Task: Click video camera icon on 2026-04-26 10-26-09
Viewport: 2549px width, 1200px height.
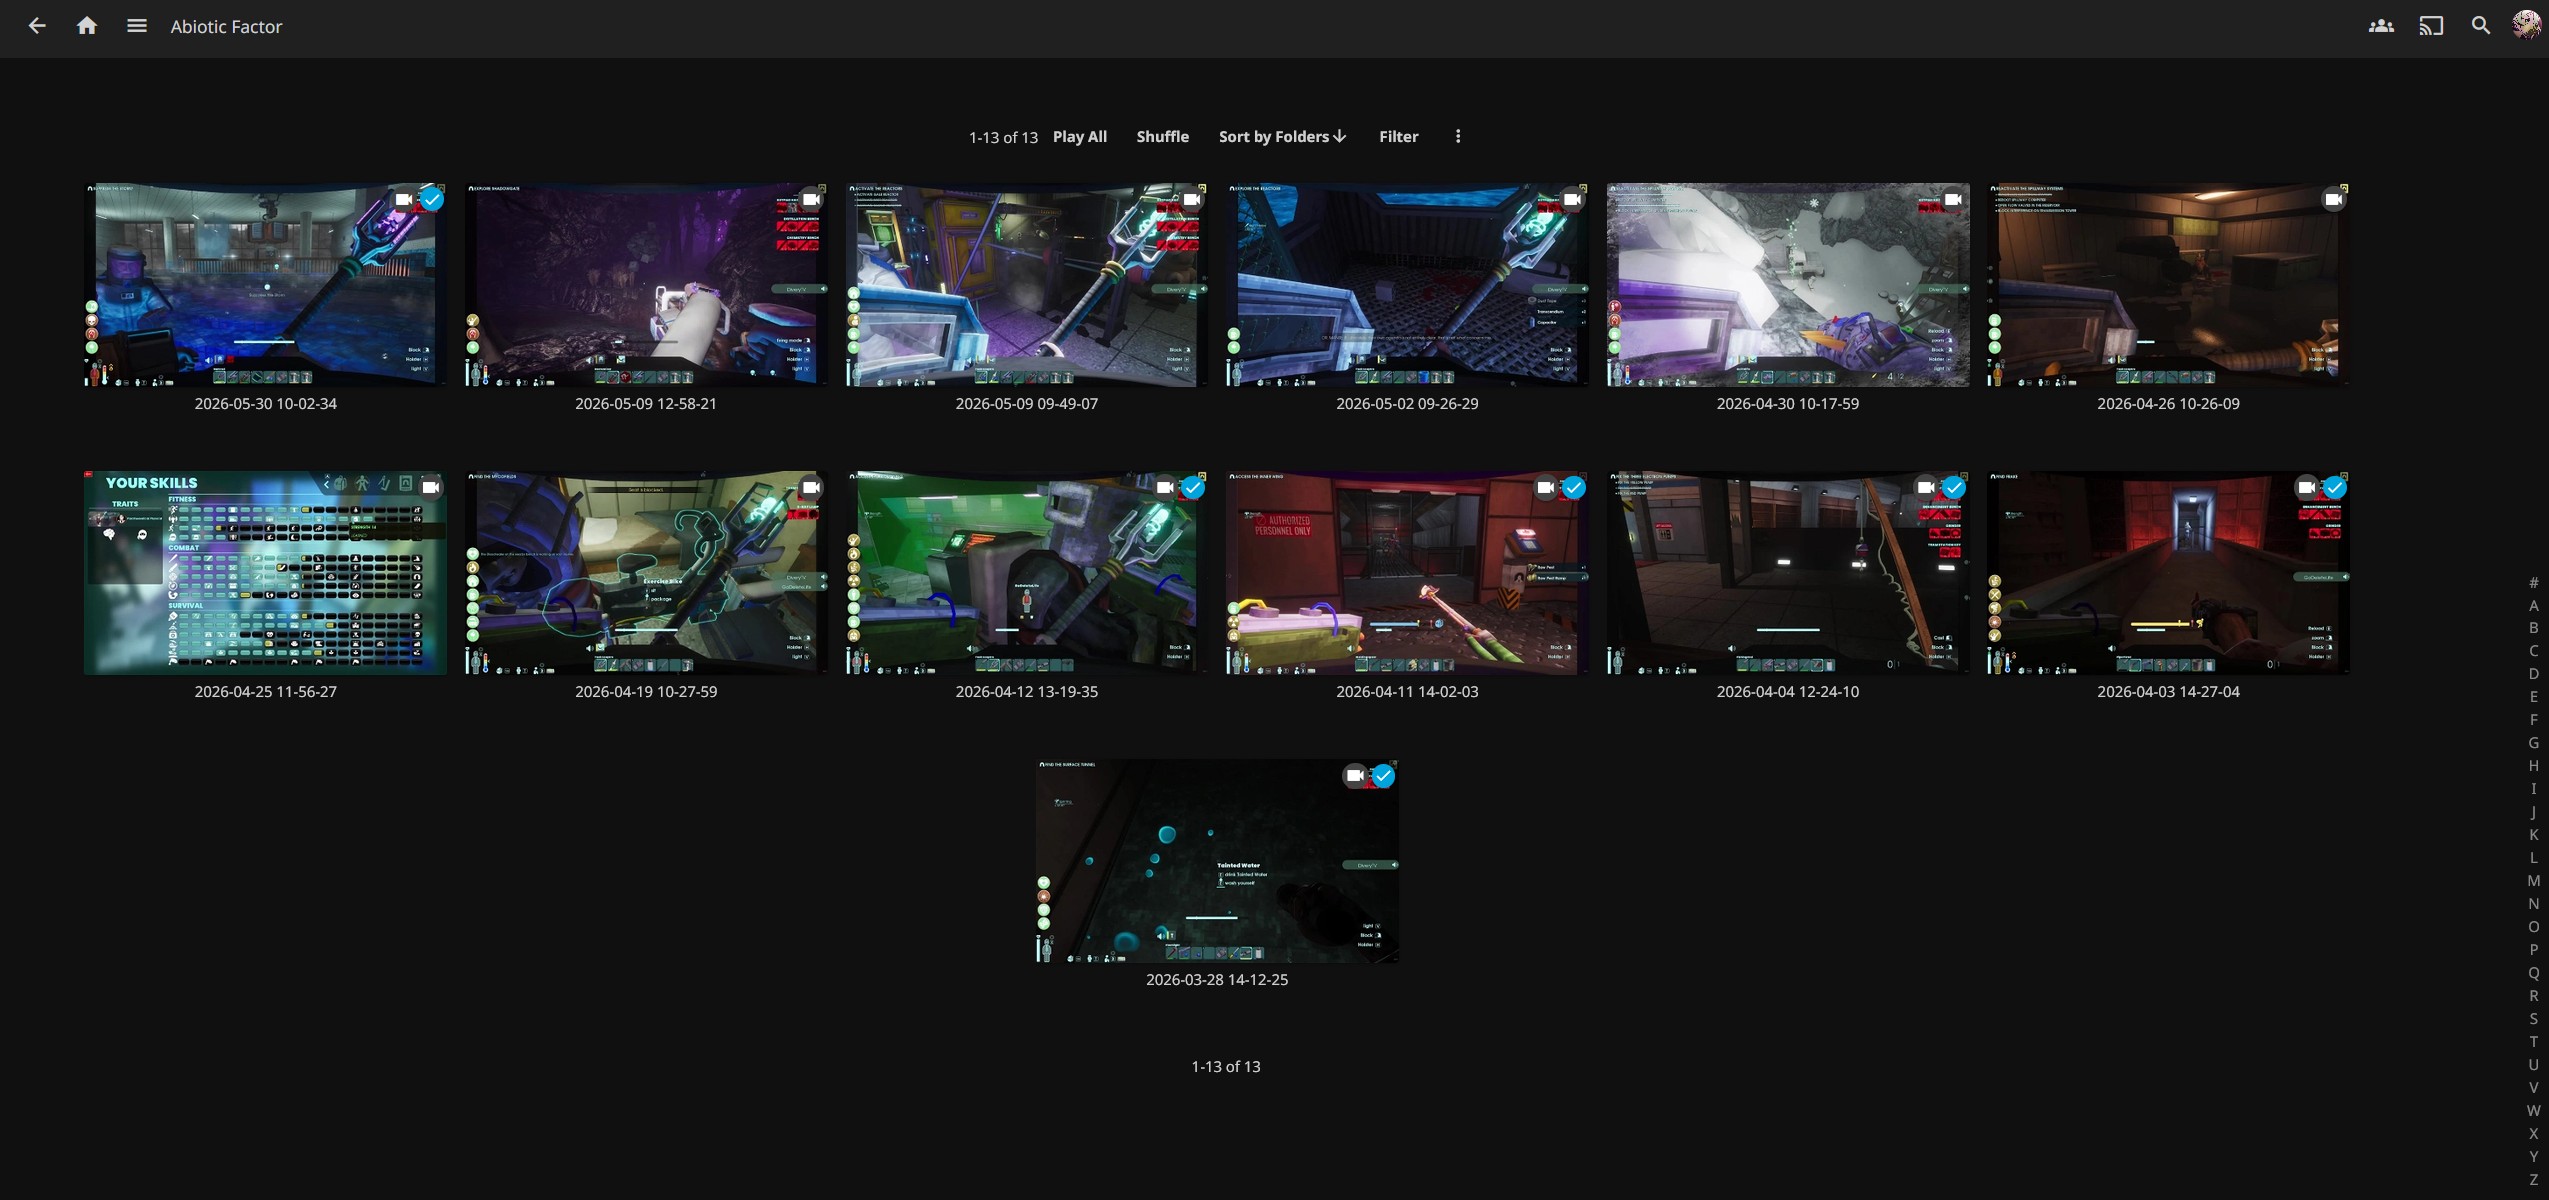Action: 2333,199
